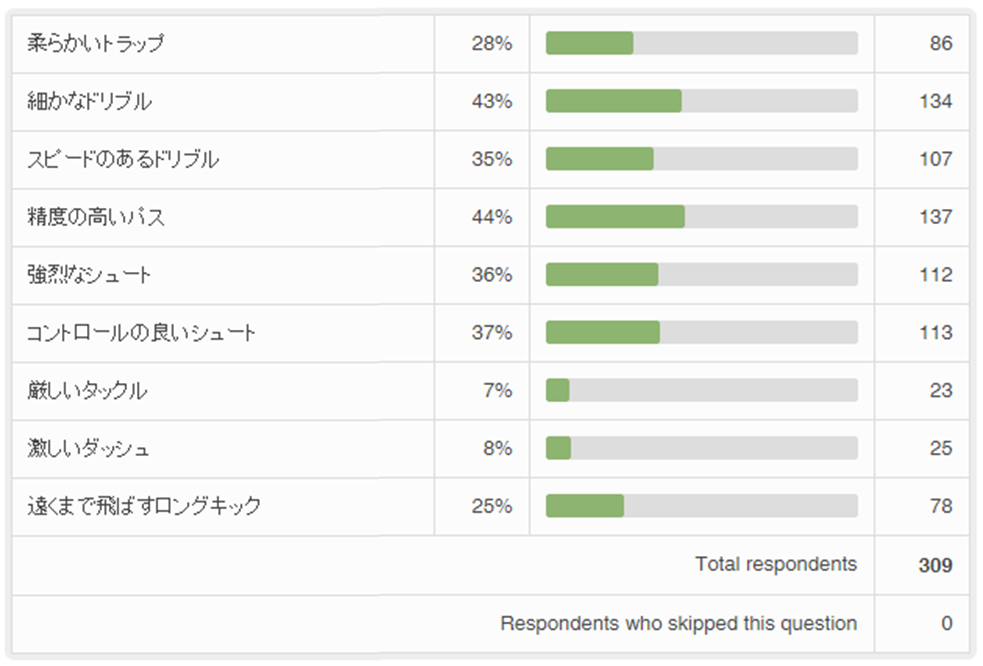Click the 43% green result bar
The height and width of the screenshot is (666, 983).
click(613, 102)
